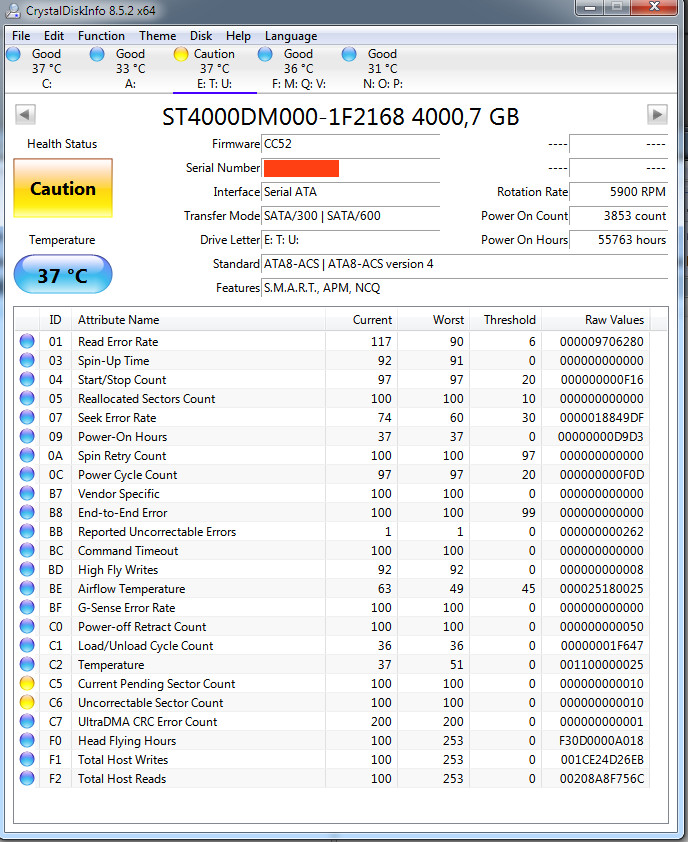Click status orb of Airflow Temperature row
Image resolution: width=688 pixels, height=842 pixels.
pos(27,589)
